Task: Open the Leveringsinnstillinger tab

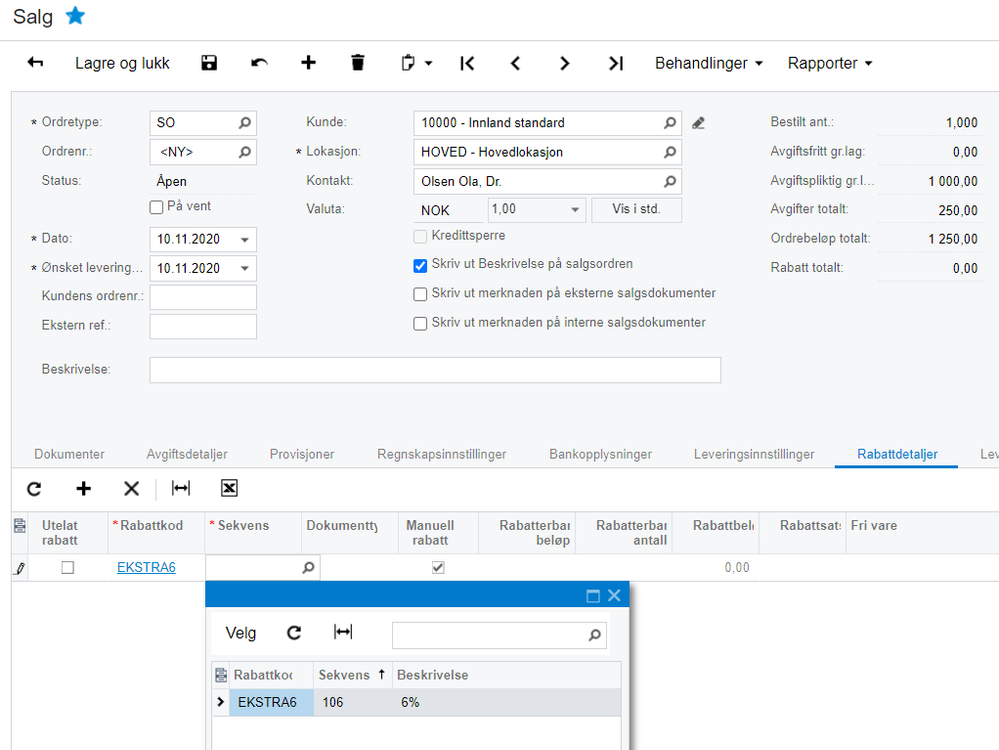Action: pyautogui.click(x=753, y=454)
